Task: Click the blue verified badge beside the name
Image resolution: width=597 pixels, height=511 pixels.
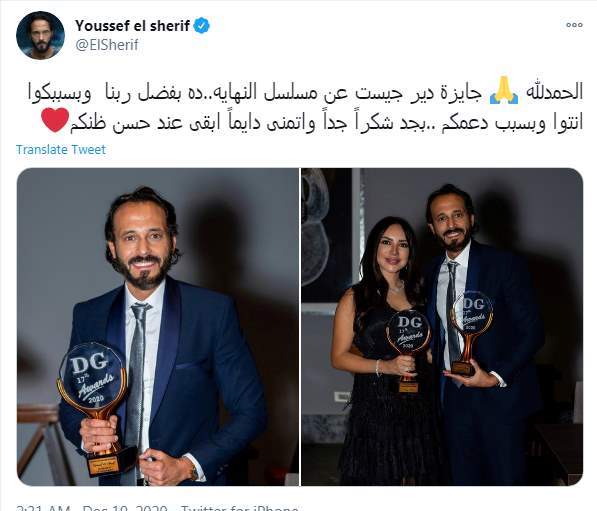Action: pyautogui.click(x=201, y=26)
